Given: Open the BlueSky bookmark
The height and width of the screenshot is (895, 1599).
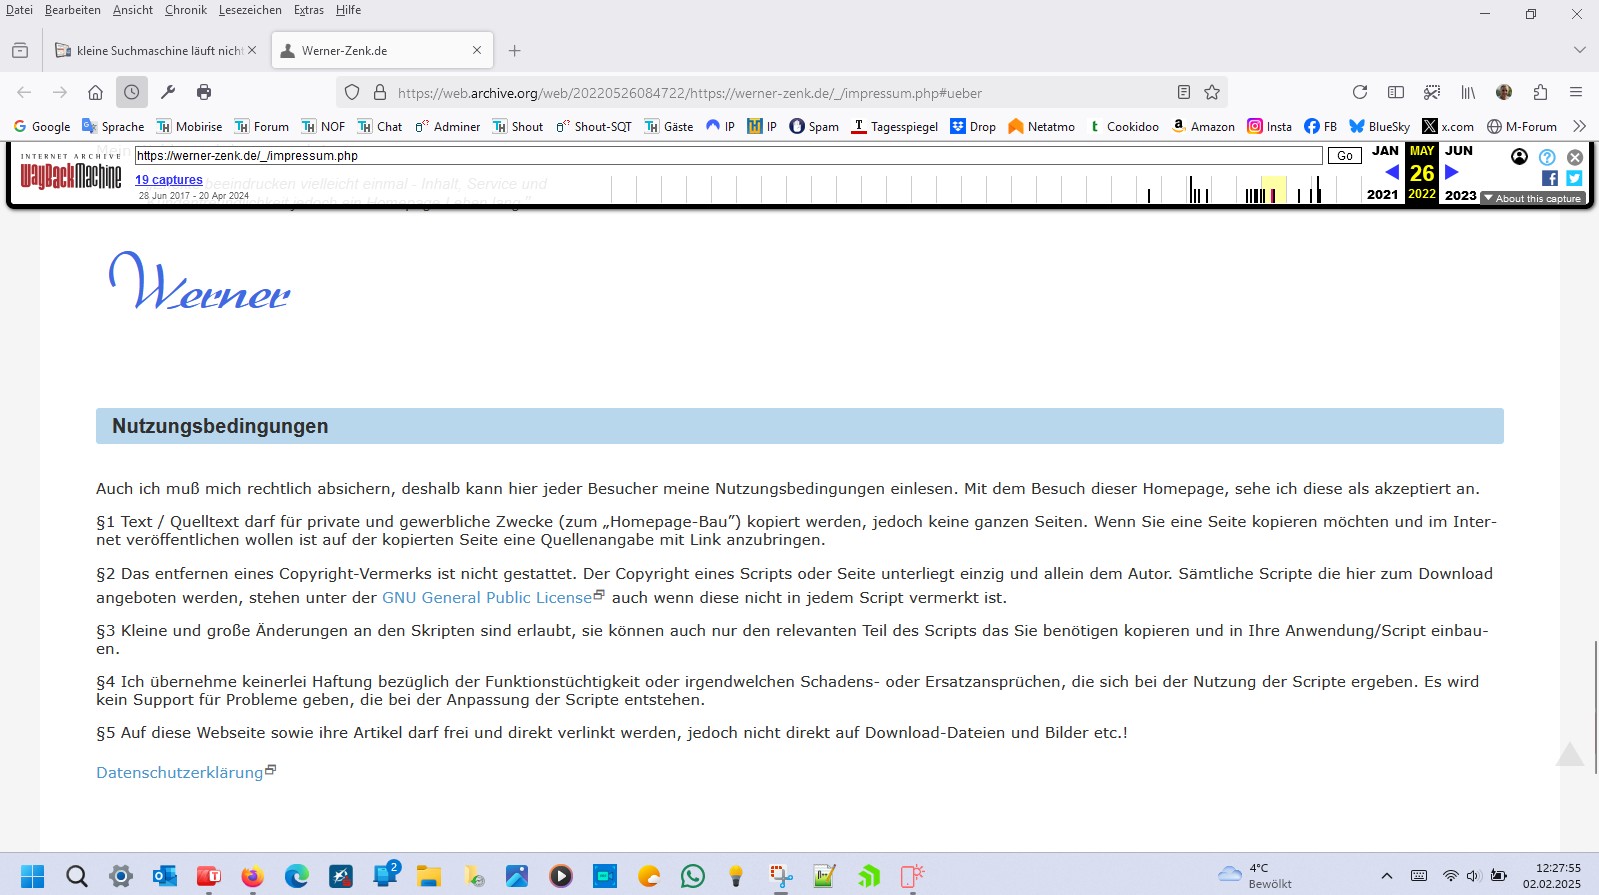Looking at the screenshot, I should point(1379,126).
